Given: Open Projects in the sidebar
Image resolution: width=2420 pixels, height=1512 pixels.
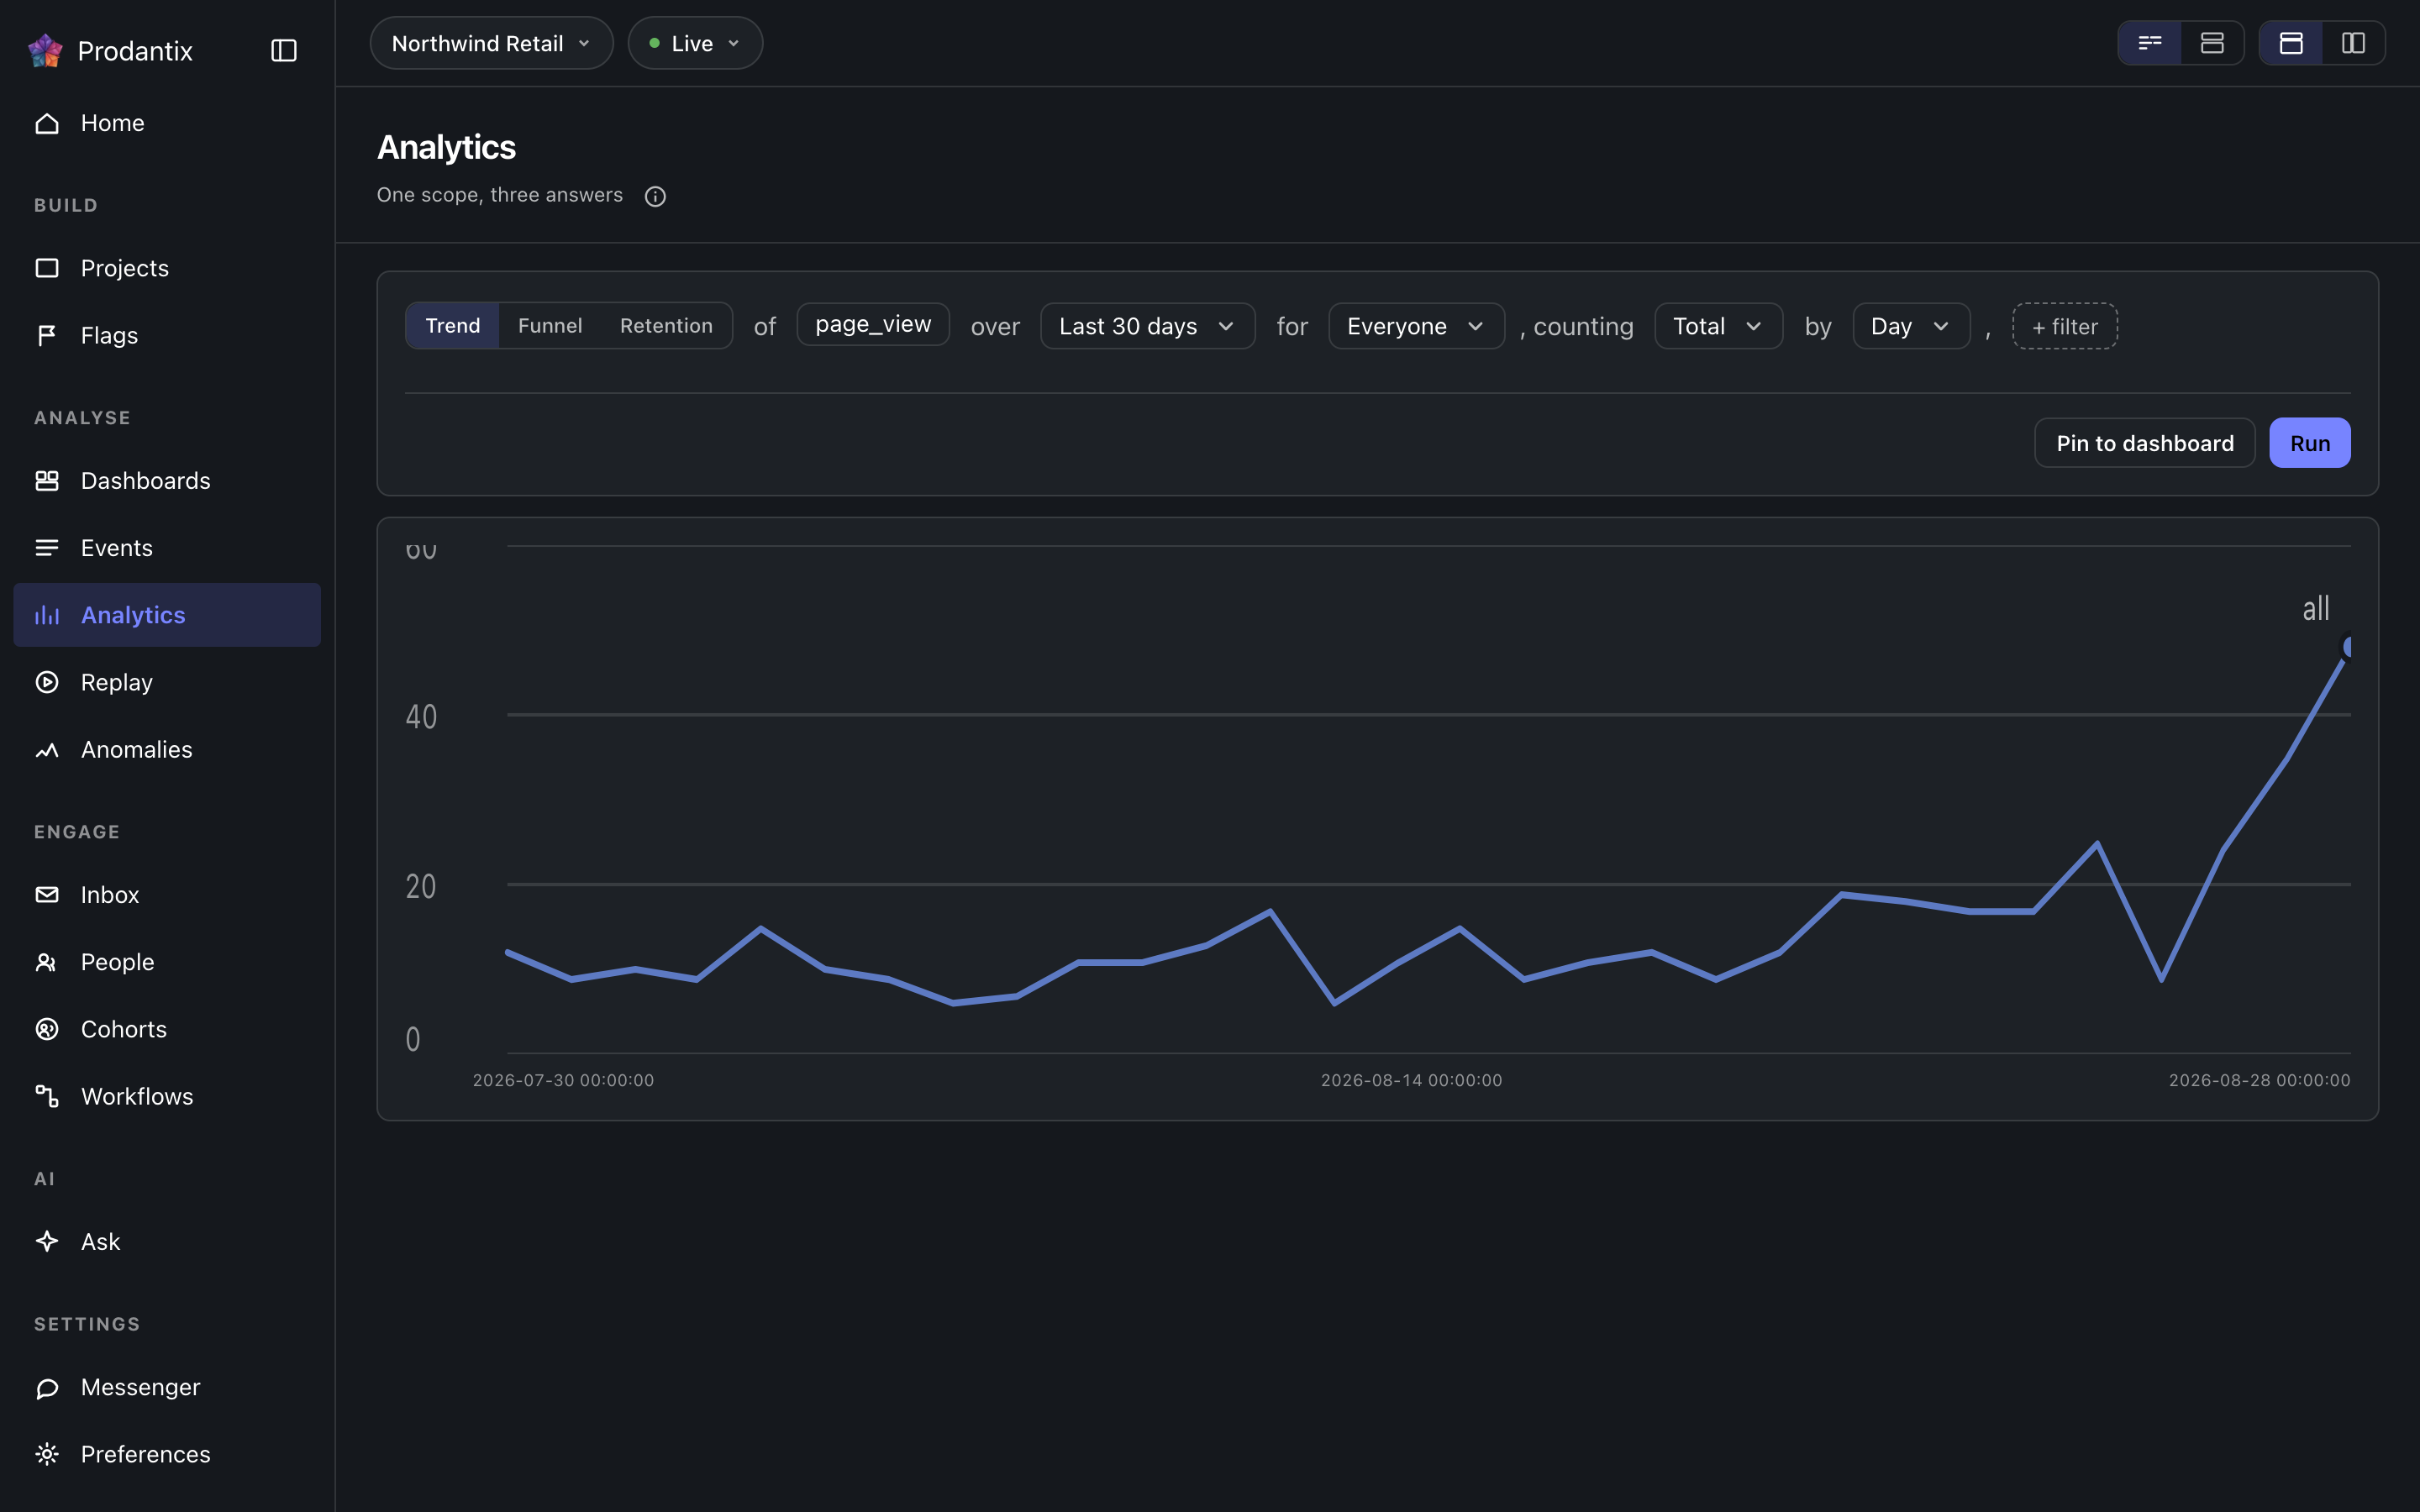Looking at the screenshot, I should pos(167,268).
